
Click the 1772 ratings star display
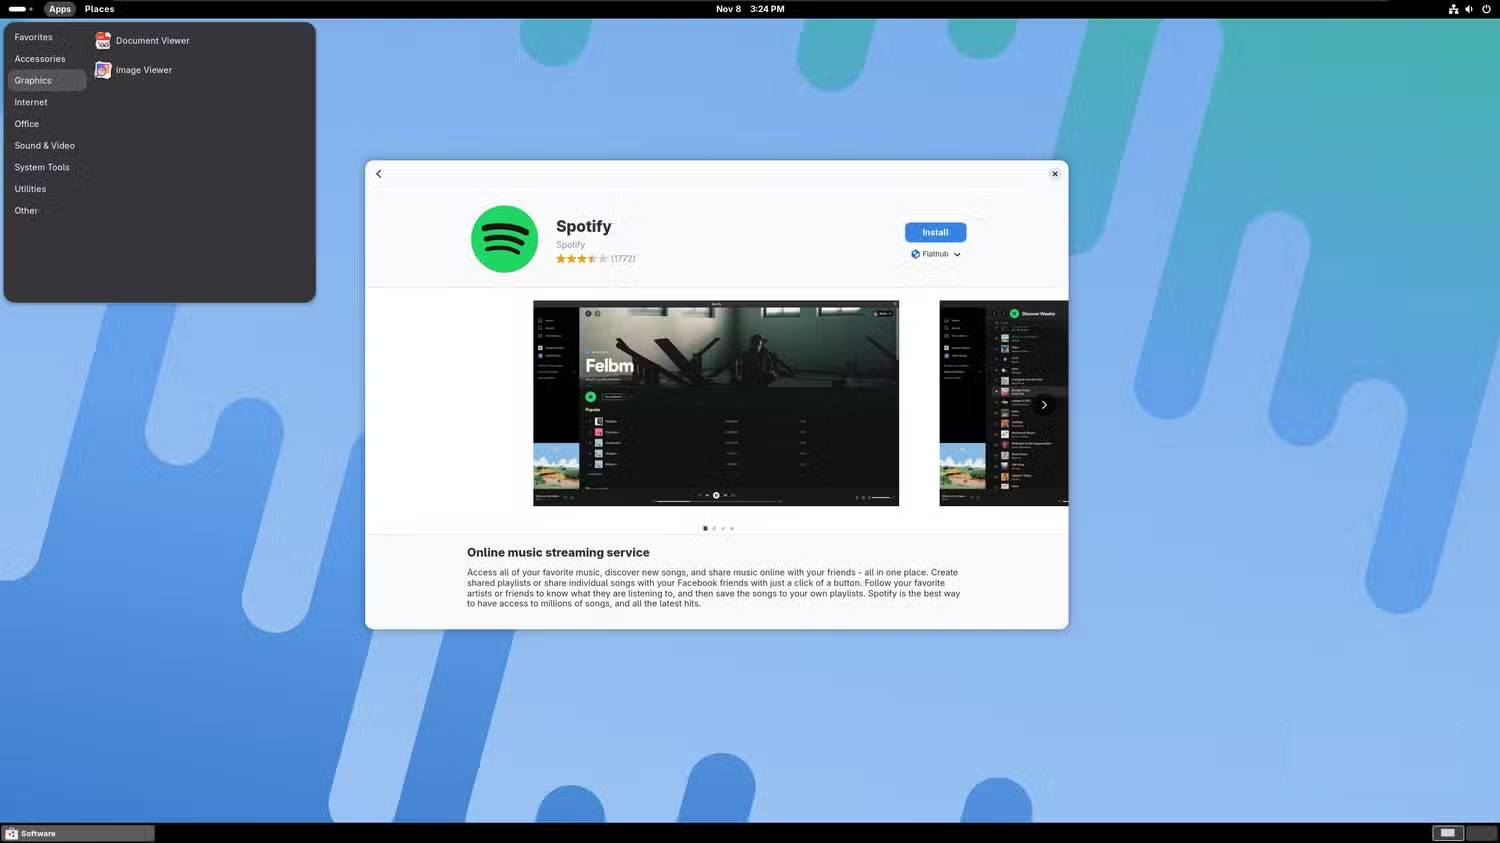(596, 258)
